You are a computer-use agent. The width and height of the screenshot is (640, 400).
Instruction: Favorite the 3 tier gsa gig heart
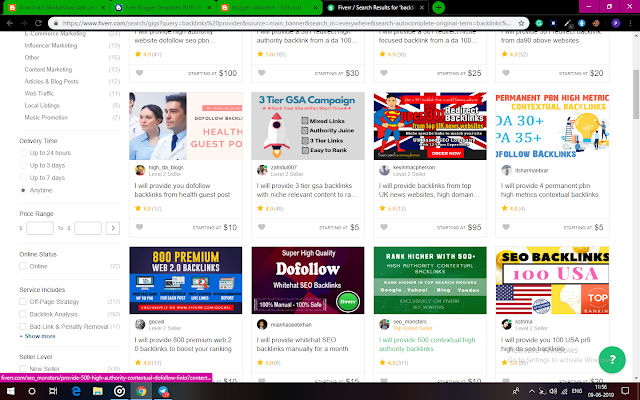point(262,227)
